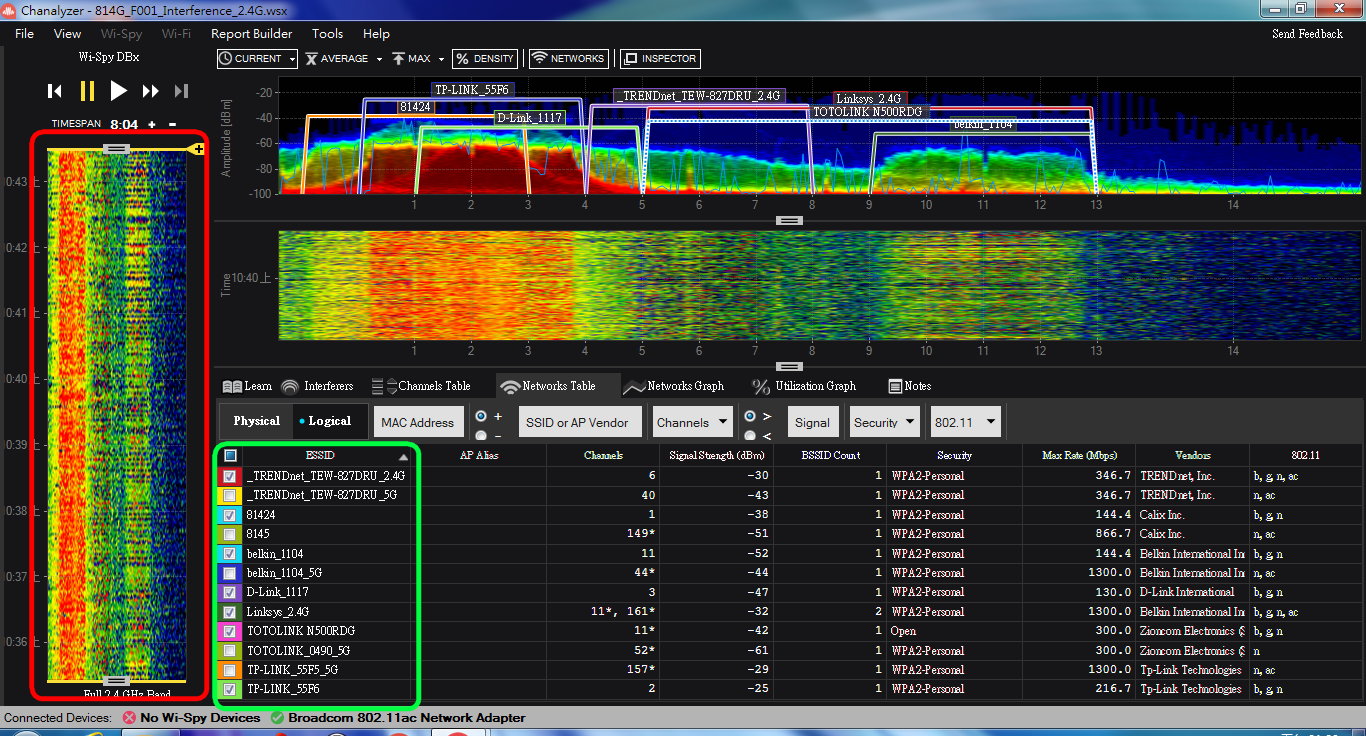Click the fast forward icon
The height and width of the screenshot is (736, 1366).
[x=150, y=91]
